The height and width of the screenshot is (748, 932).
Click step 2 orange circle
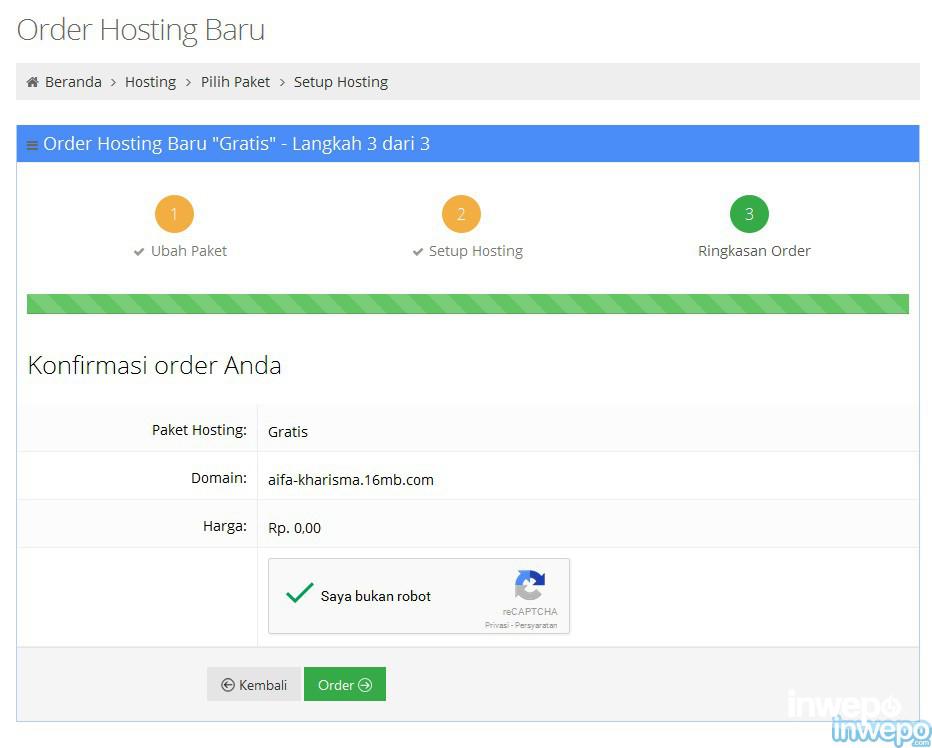pyautogui.click(x=461, y=214)
